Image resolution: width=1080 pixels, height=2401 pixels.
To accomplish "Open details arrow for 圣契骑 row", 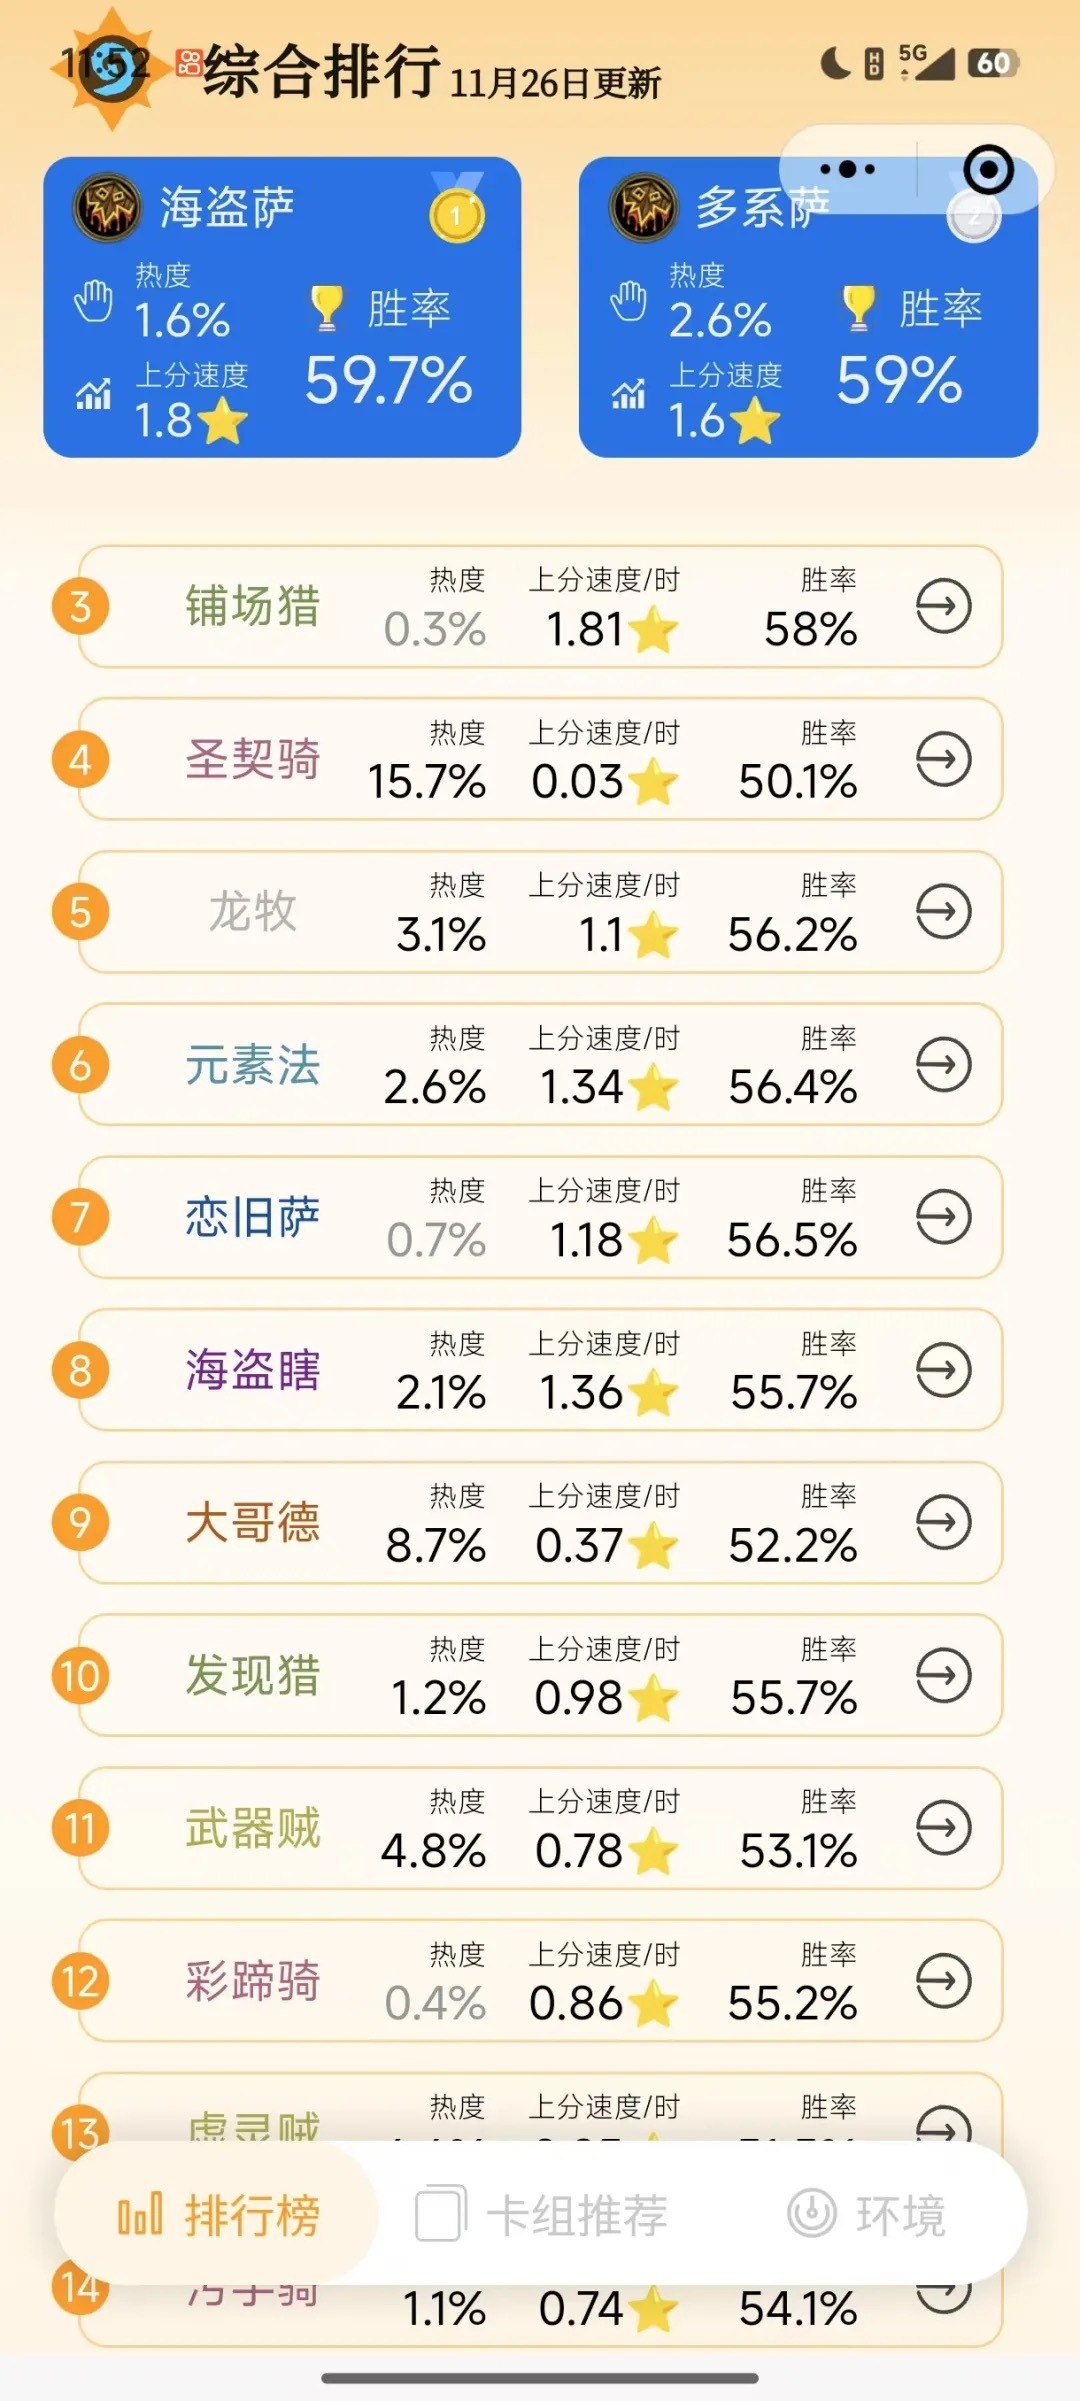I will pyautogui.click(x=944, y=759).
